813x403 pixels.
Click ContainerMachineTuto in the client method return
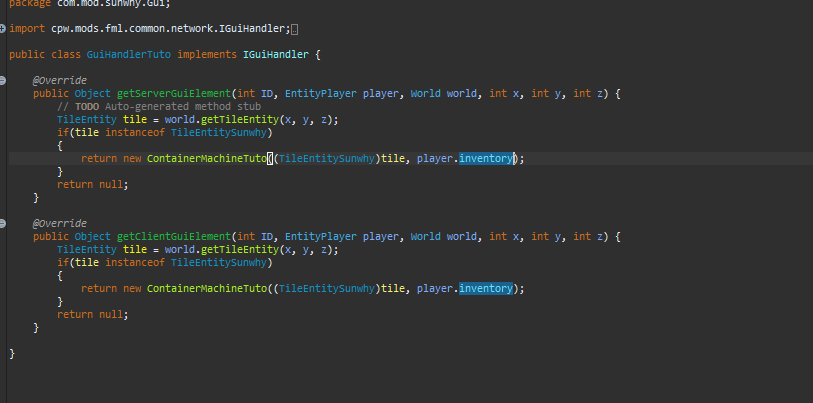click(x=207, y=288)
